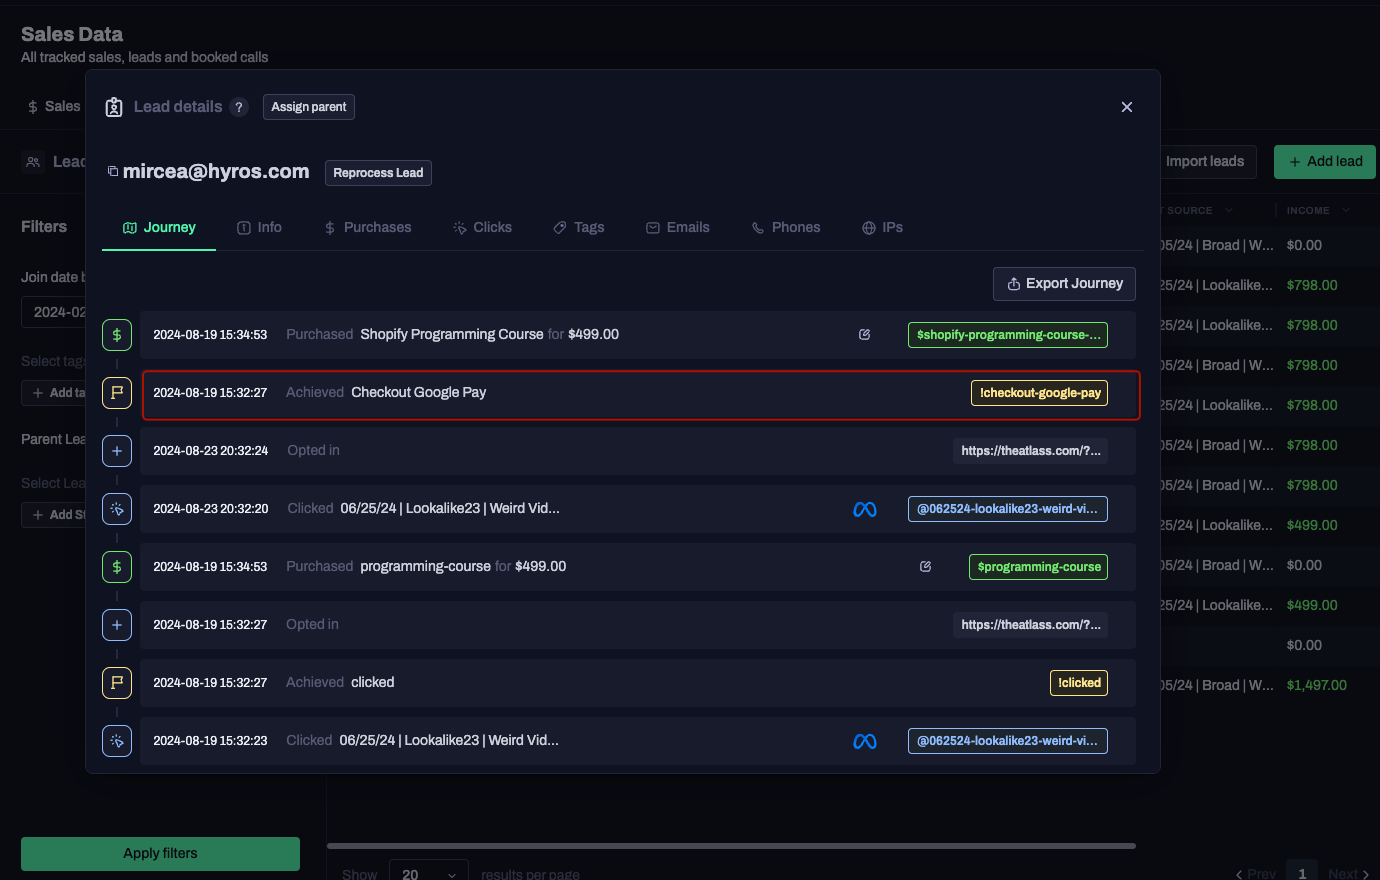Sort by the Income column header

[x=1318, y=210]
